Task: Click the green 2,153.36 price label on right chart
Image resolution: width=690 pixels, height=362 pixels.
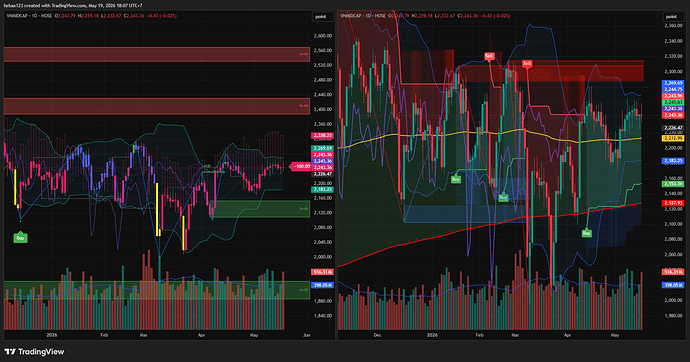Action: (673, 184)
